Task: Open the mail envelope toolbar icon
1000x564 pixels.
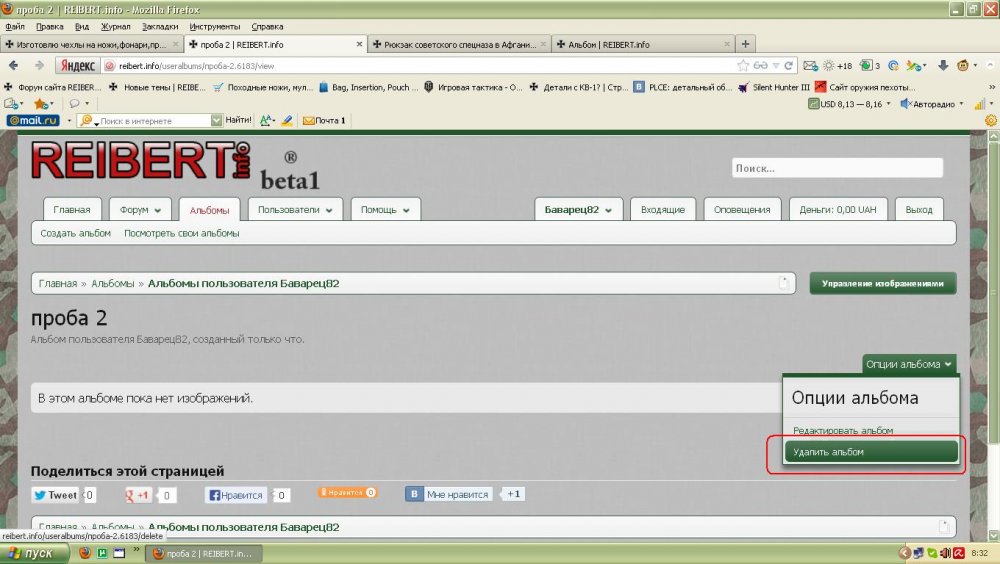Action: [810, 66]
